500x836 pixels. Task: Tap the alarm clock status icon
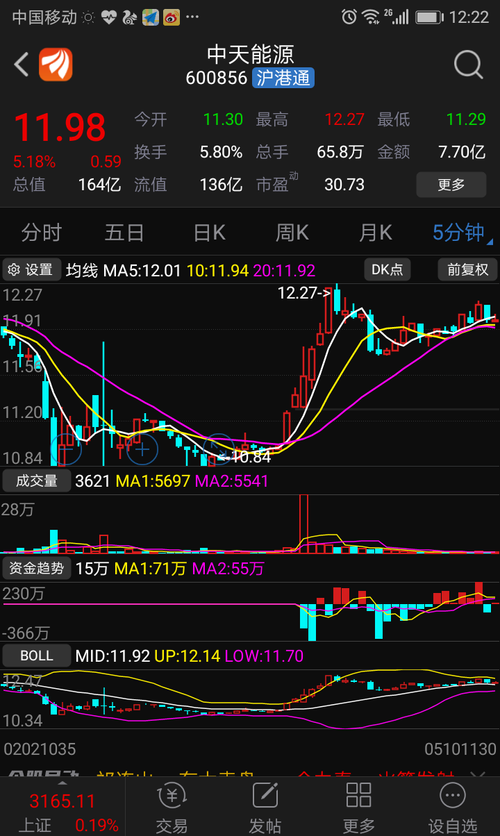[x=349, y=17]
